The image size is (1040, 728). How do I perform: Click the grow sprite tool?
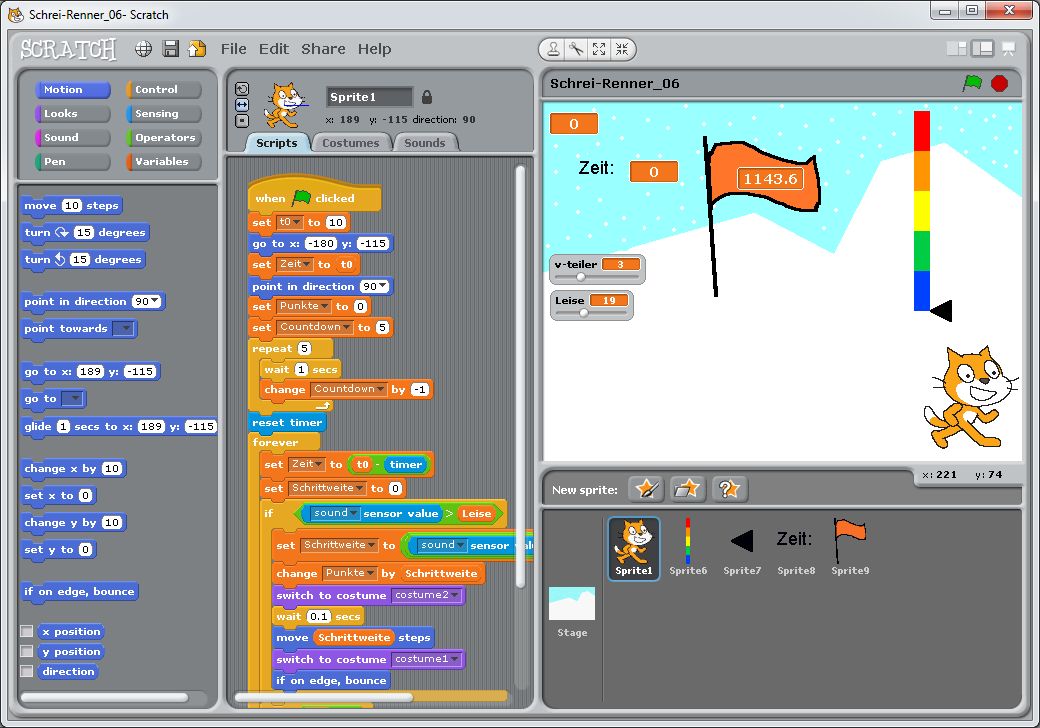(x=599, y=49)
